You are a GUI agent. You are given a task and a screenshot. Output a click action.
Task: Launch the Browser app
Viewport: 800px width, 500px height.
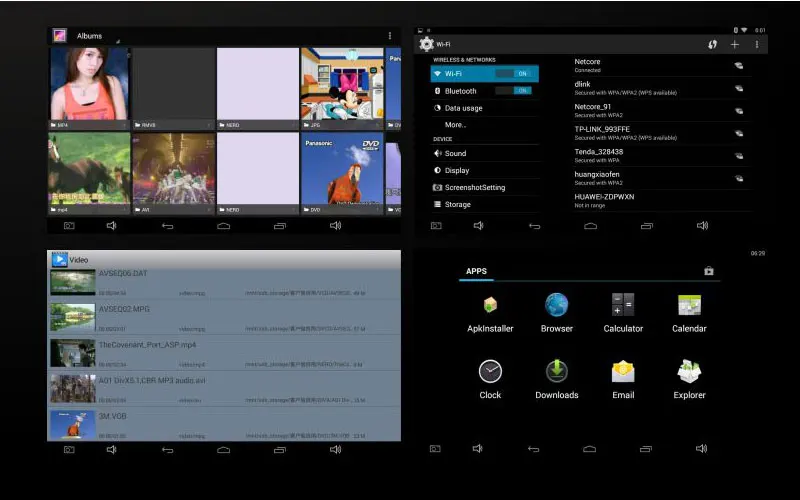tap(557, 314)
